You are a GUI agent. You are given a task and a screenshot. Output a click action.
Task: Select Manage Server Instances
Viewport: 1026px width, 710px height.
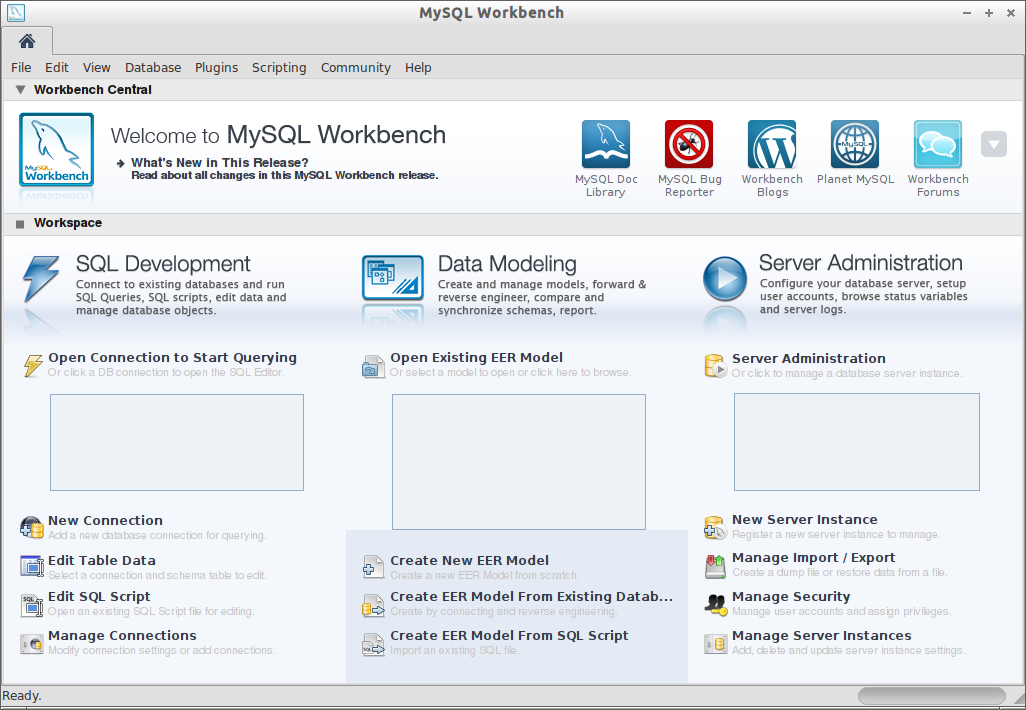pyautogui.click(x=821, y=635)
